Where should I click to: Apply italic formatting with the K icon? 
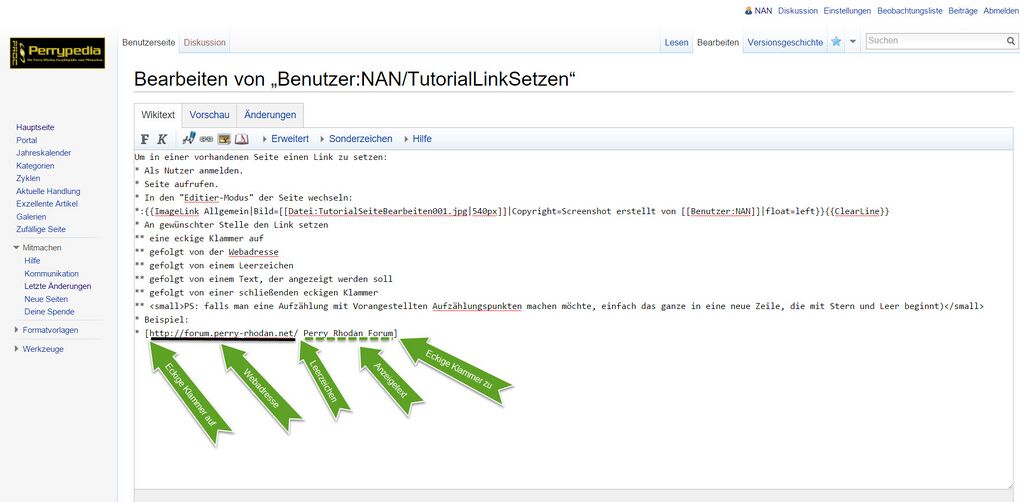click(x=162, y=139)
